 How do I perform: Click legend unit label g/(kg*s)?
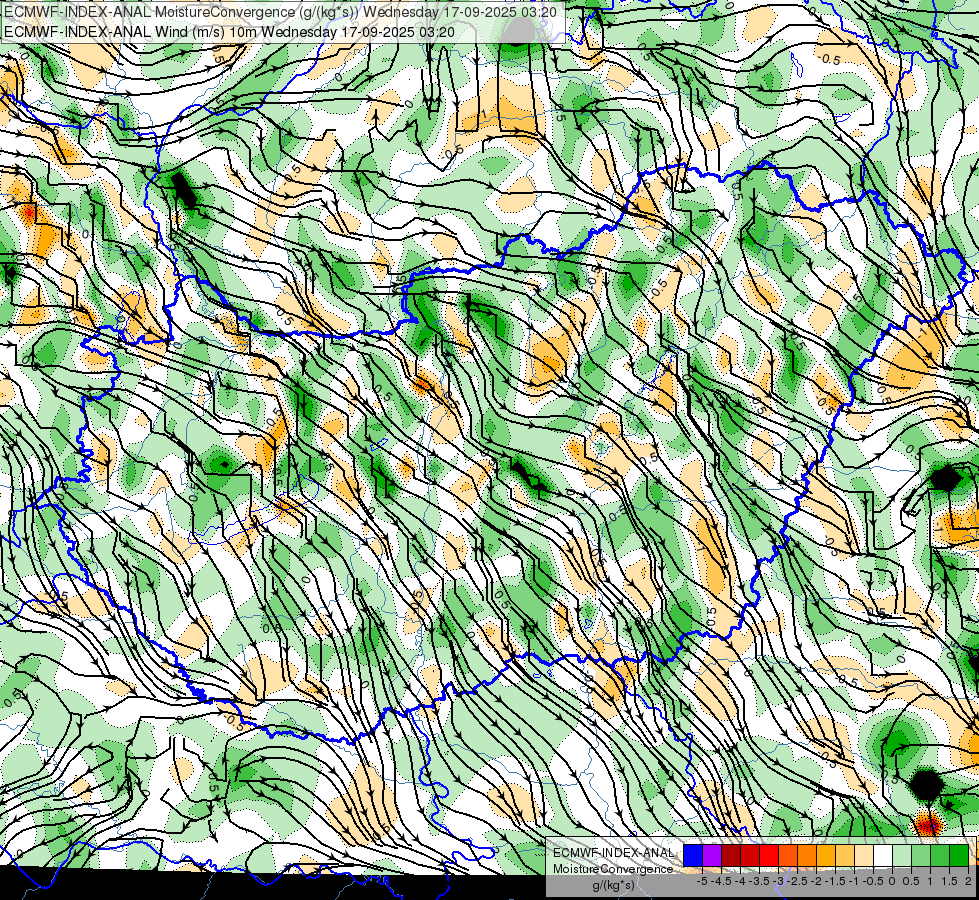[x=614, y=885]
